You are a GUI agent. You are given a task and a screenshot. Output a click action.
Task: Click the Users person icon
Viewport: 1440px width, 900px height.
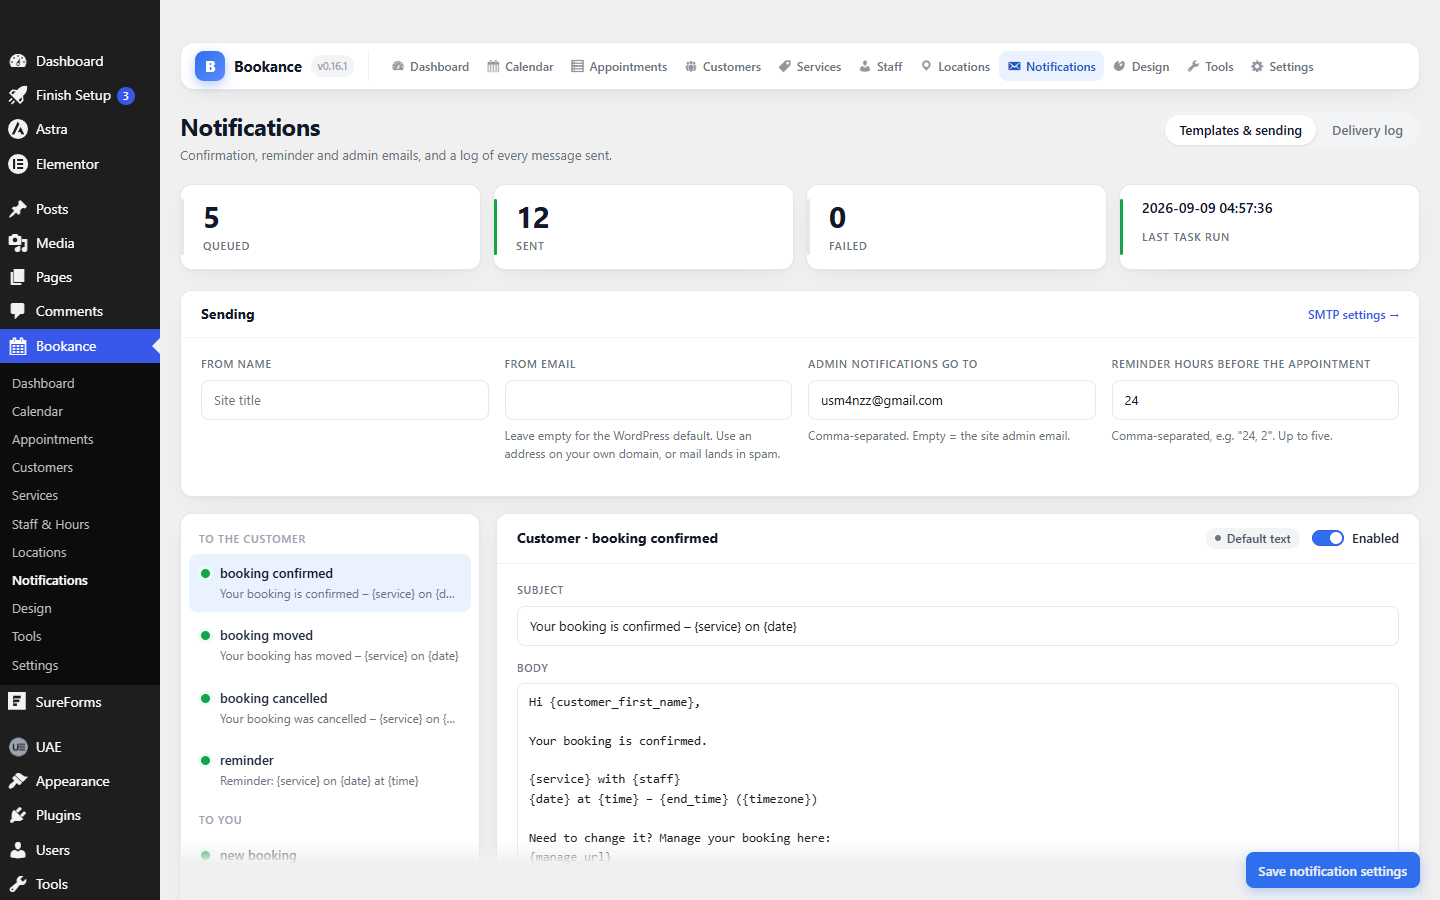click(x=18, y=850)
